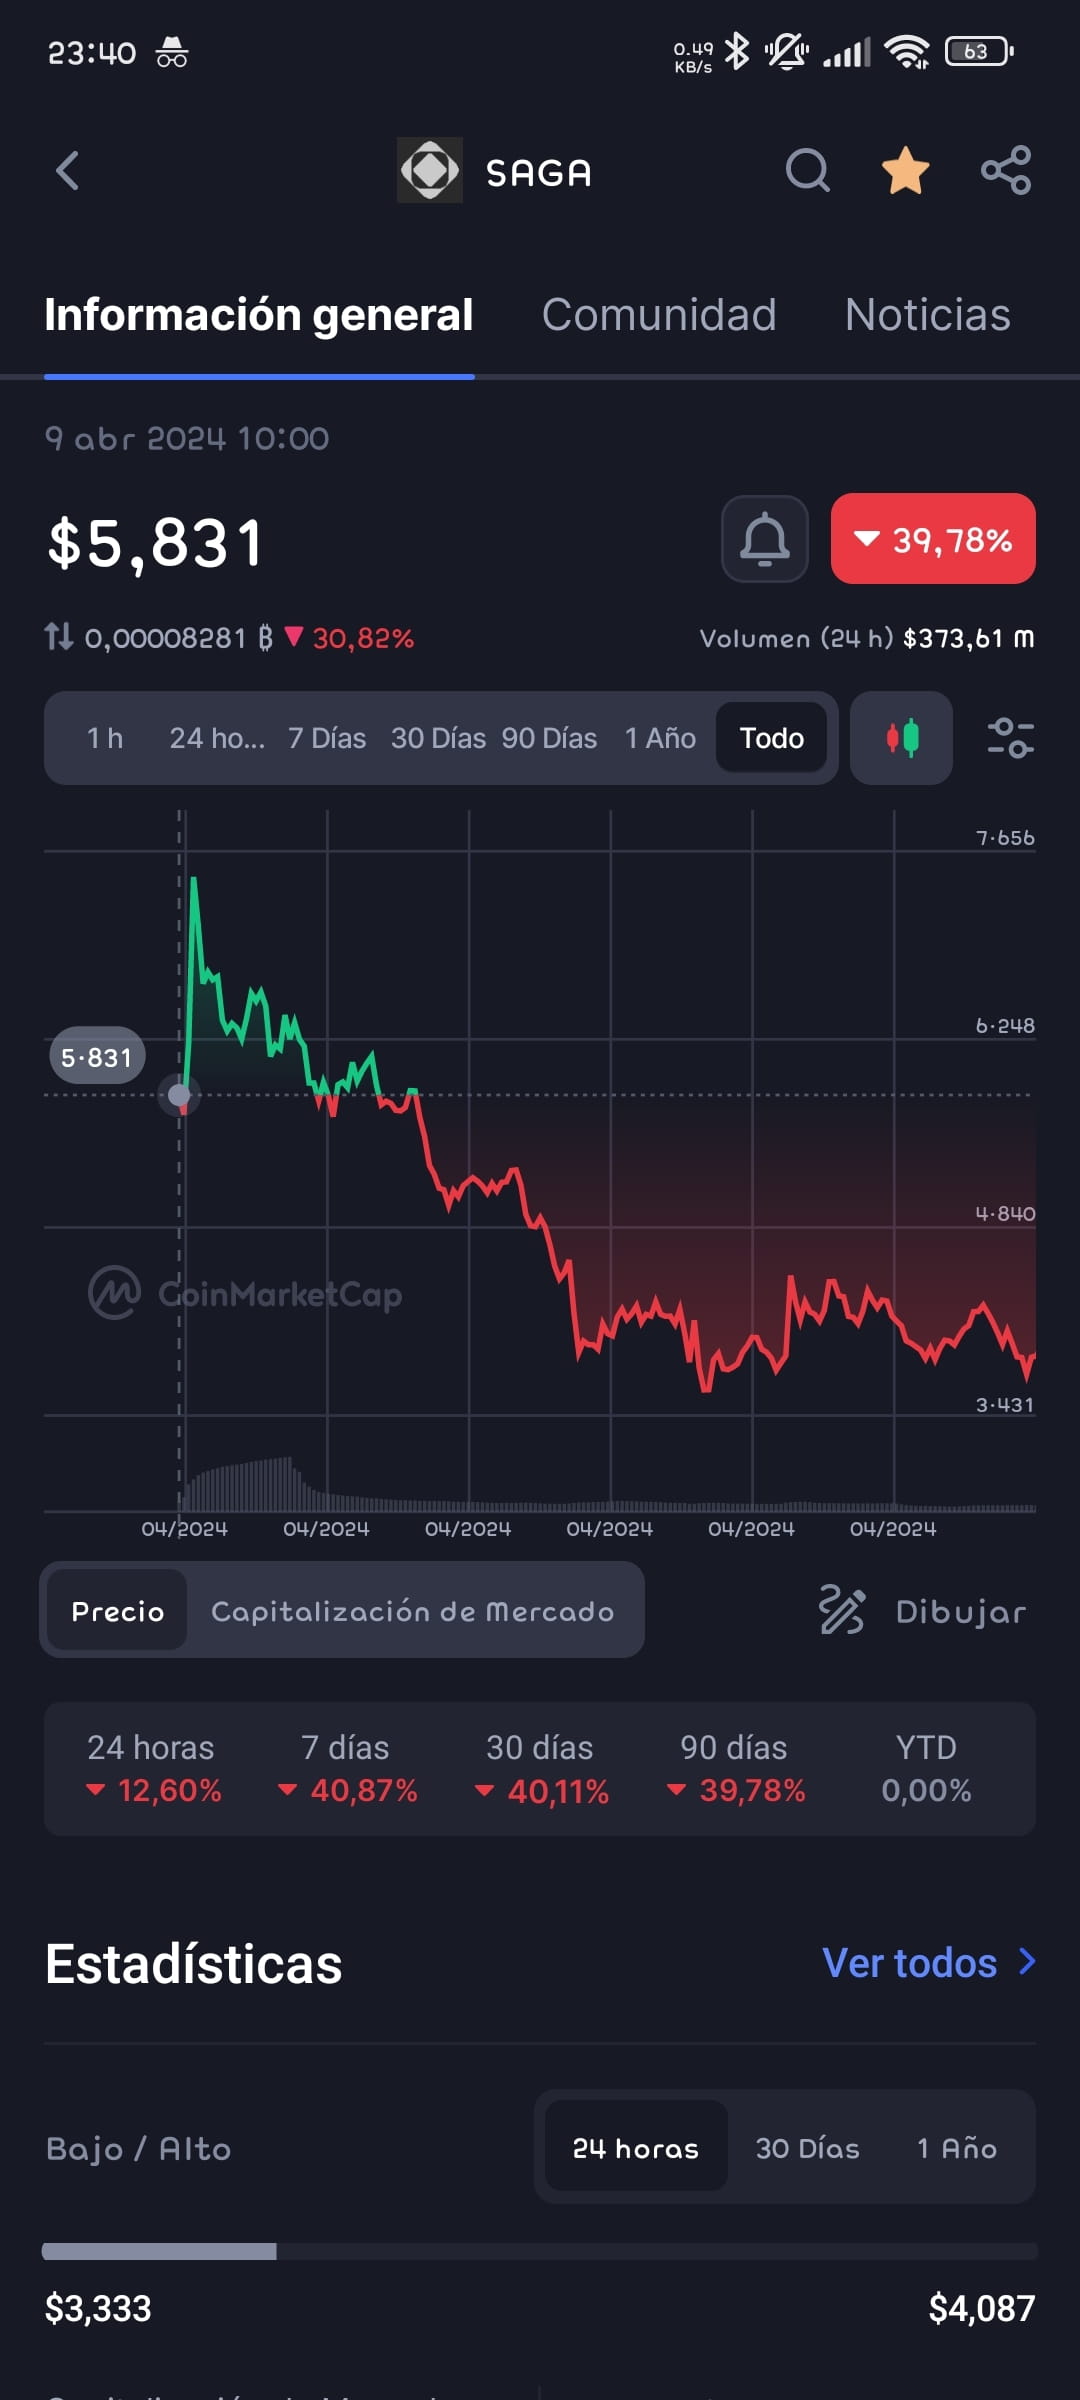Choose 1 Año for the price chart
Image resolution: width=1080 pixels, height=2400 pixels.
tap(659, 738)
